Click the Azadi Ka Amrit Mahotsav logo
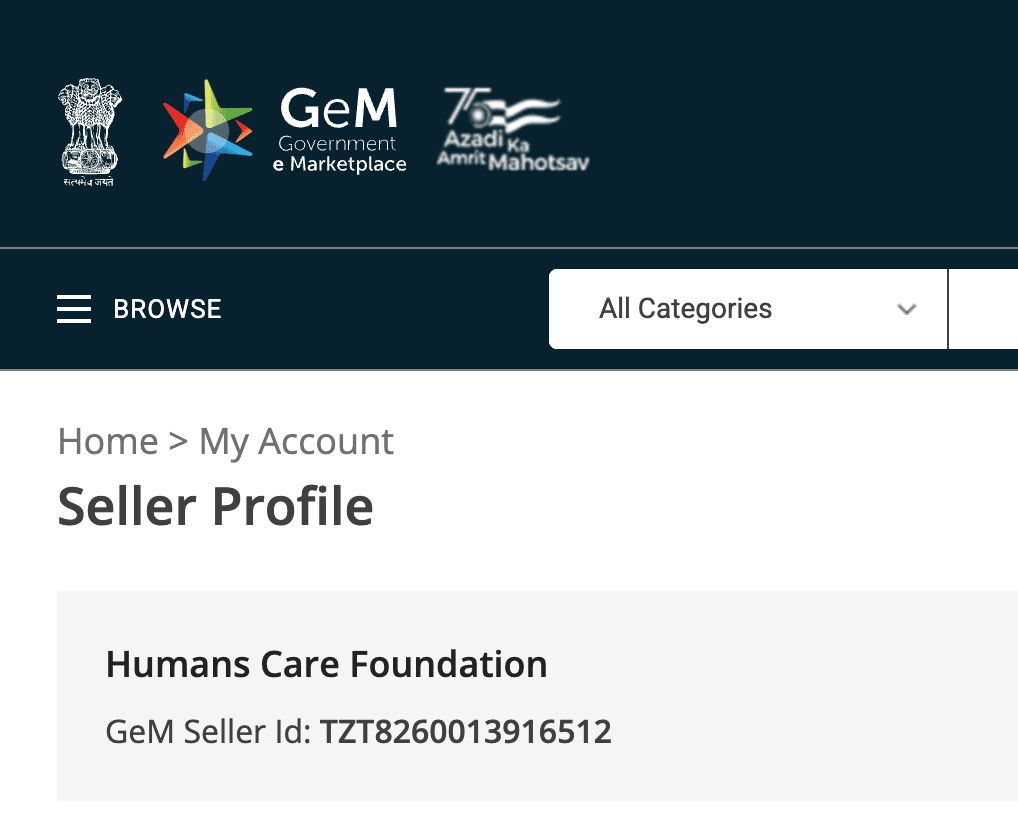This screenshot has height=814, width=1018. [512, 128]
